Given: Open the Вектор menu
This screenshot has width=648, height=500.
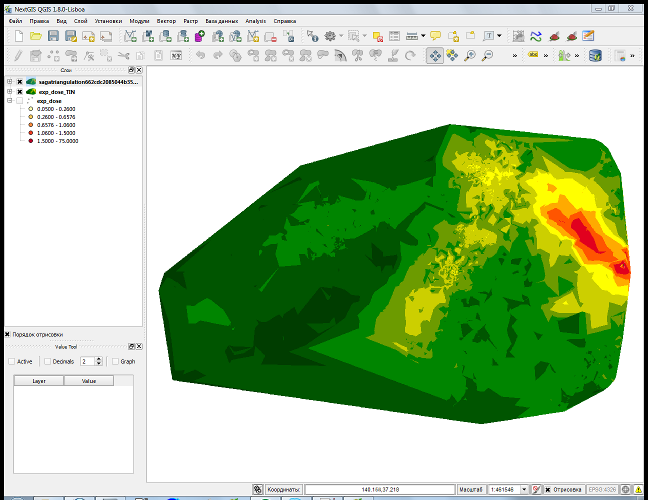Looking at the screenshot, I should click(x=166, y=21).
